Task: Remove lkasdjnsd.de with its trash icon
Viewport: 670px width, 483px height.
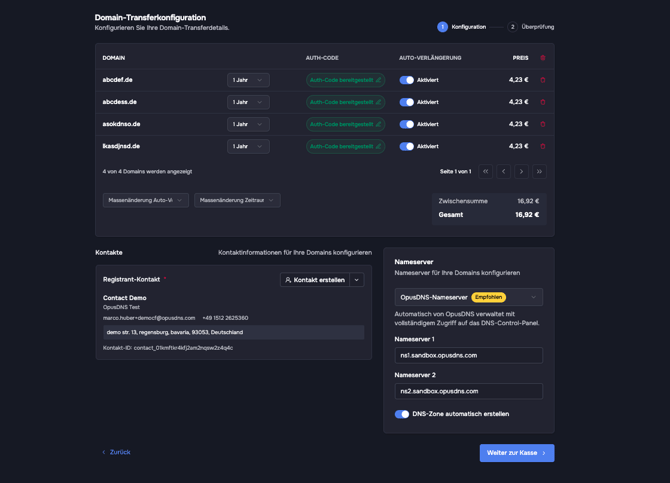Action: point(543,146)
